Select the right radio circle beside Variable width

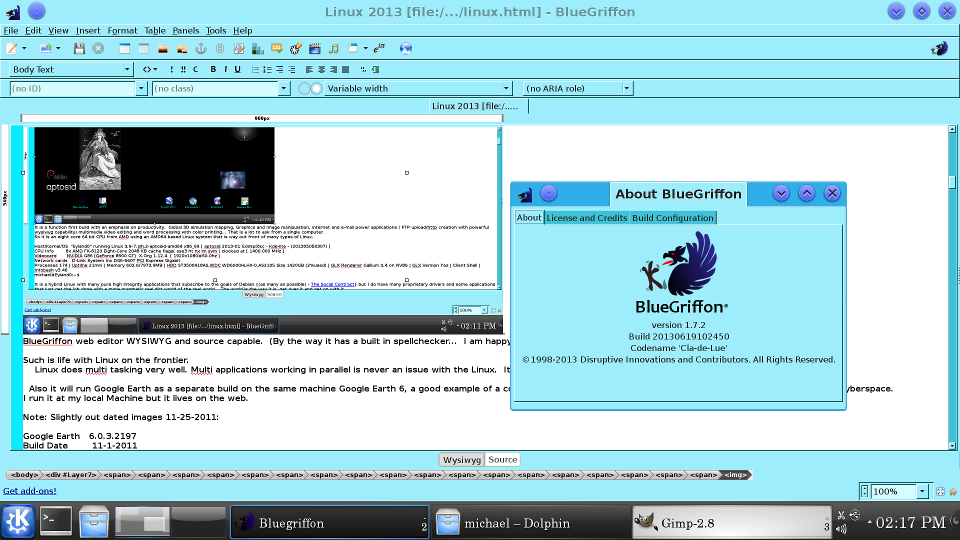(316, 89)
